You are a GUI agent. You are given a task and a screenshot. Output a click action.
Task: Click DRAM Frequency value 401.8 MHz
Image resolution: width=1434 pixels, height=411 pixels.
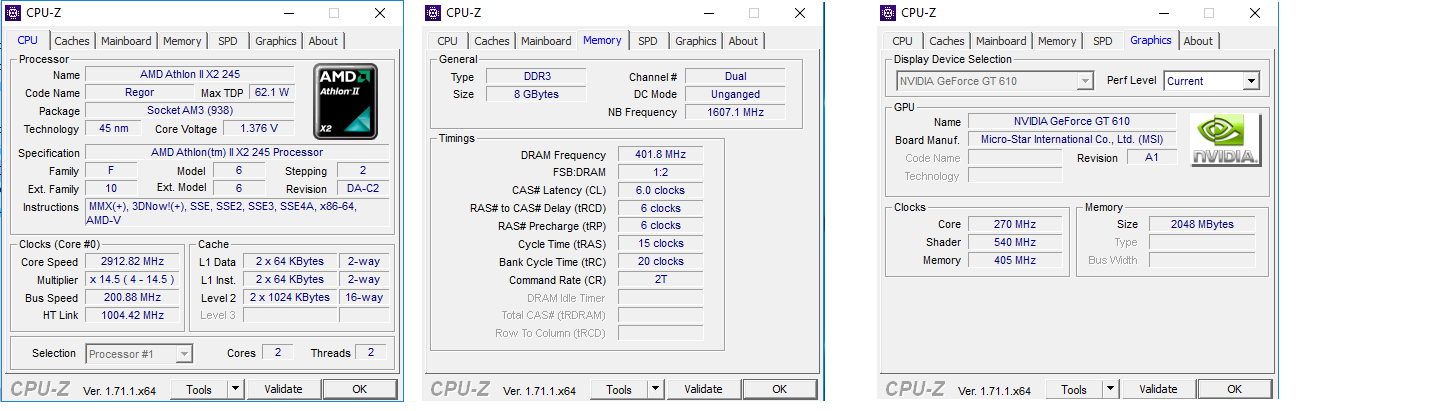[x=661, y=155]
